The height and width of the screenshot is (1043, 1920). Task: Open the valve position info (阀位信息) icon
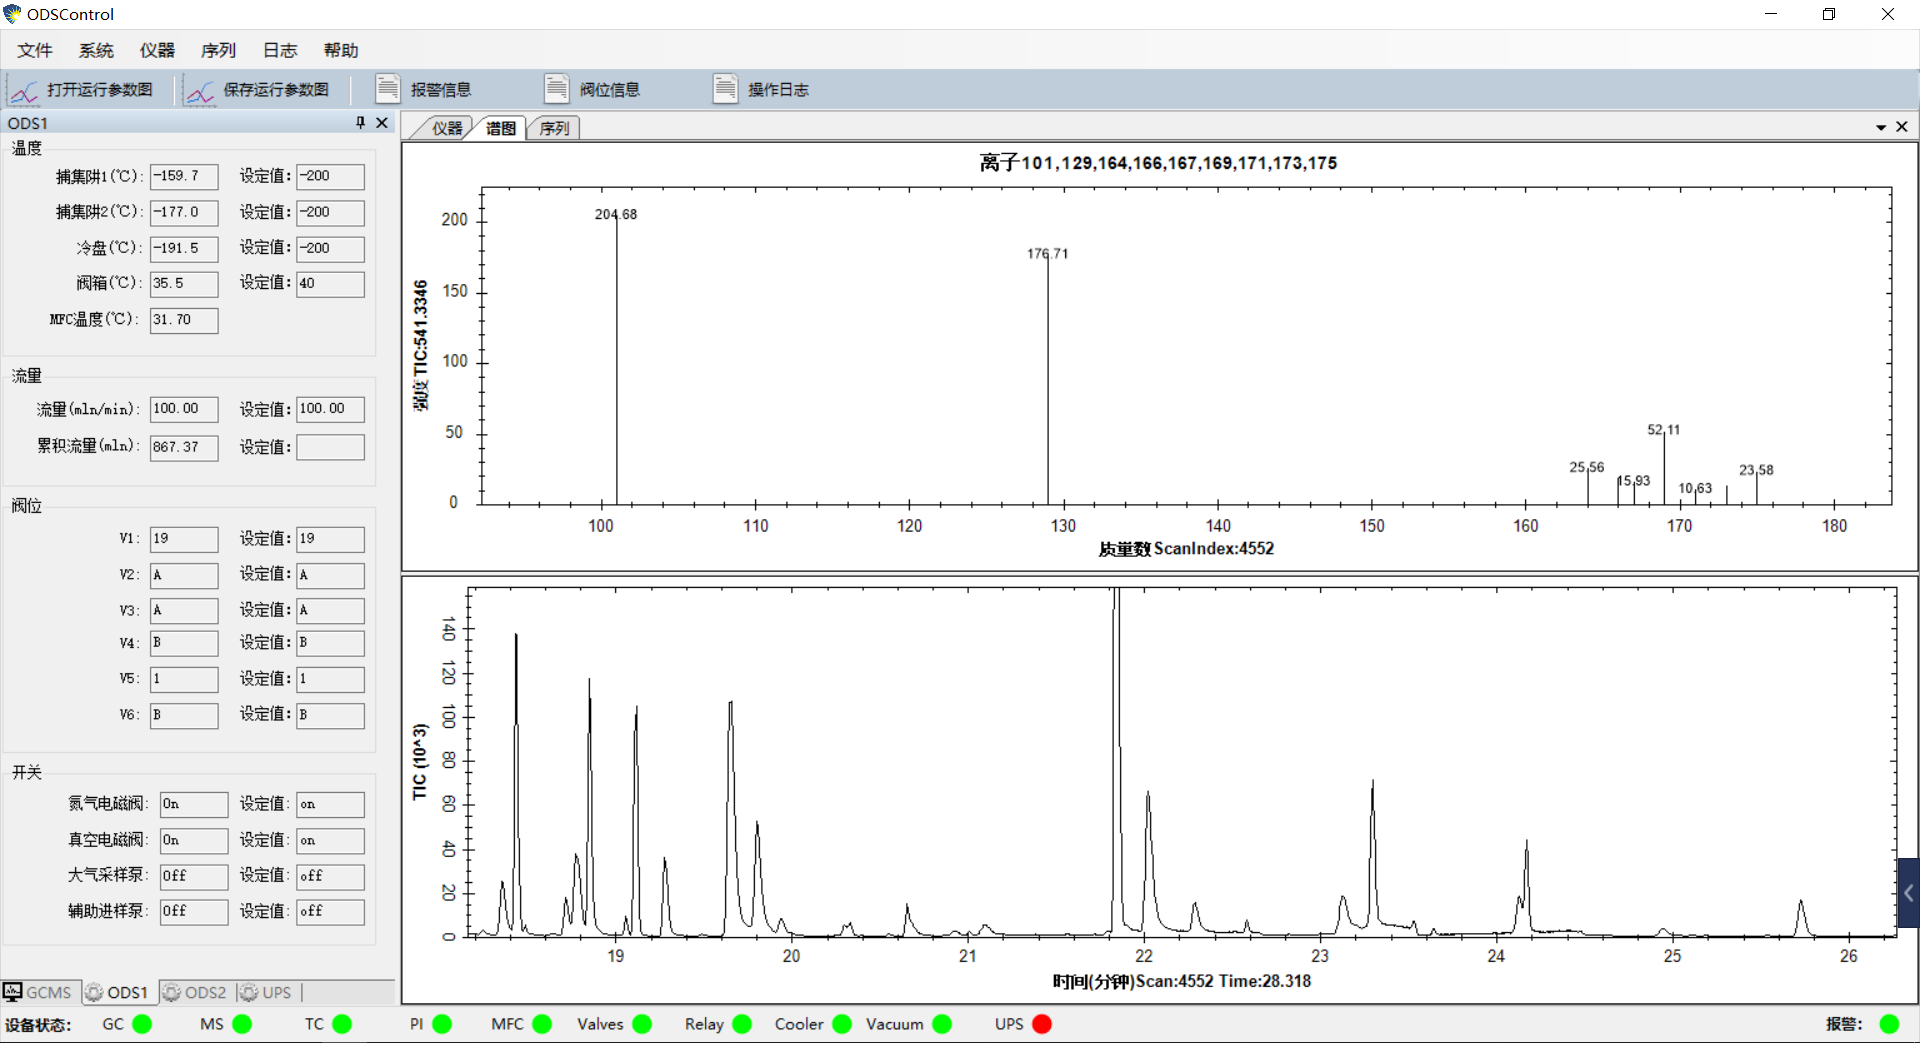pyautogui.click(x=556, y=89)
